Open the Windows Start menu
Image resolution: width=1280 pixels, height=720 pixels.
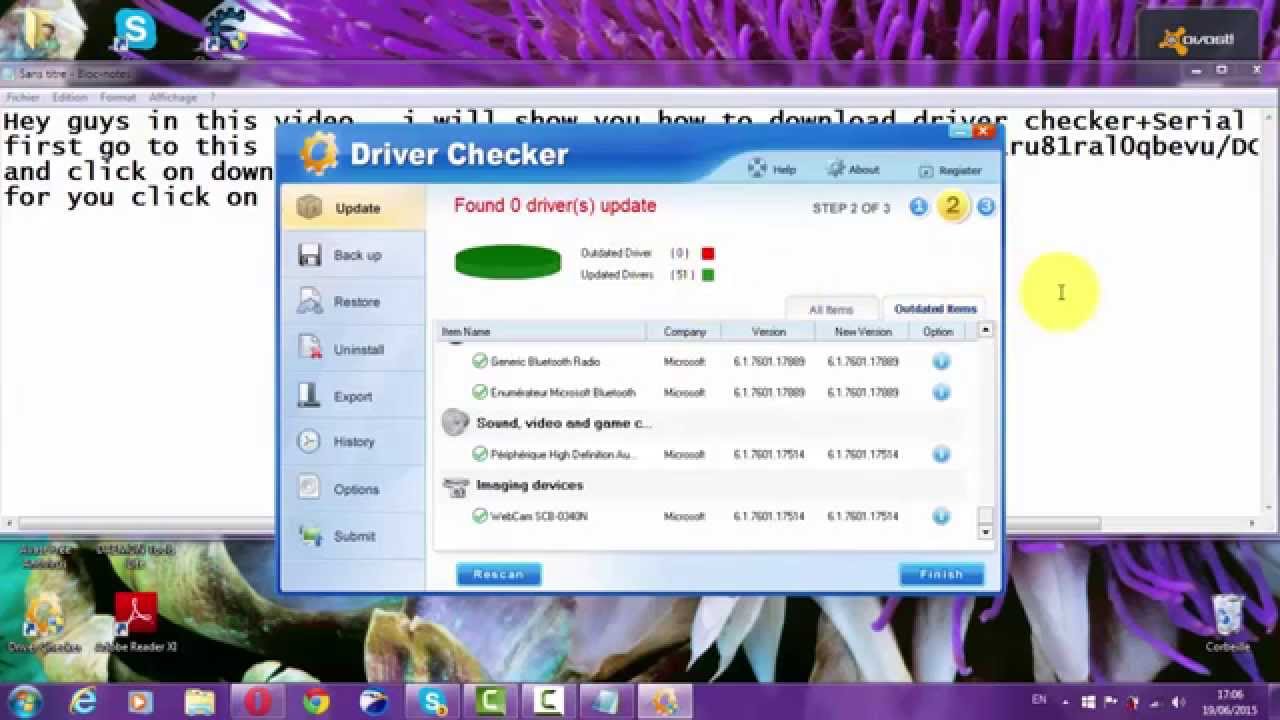tap(24, 702)
